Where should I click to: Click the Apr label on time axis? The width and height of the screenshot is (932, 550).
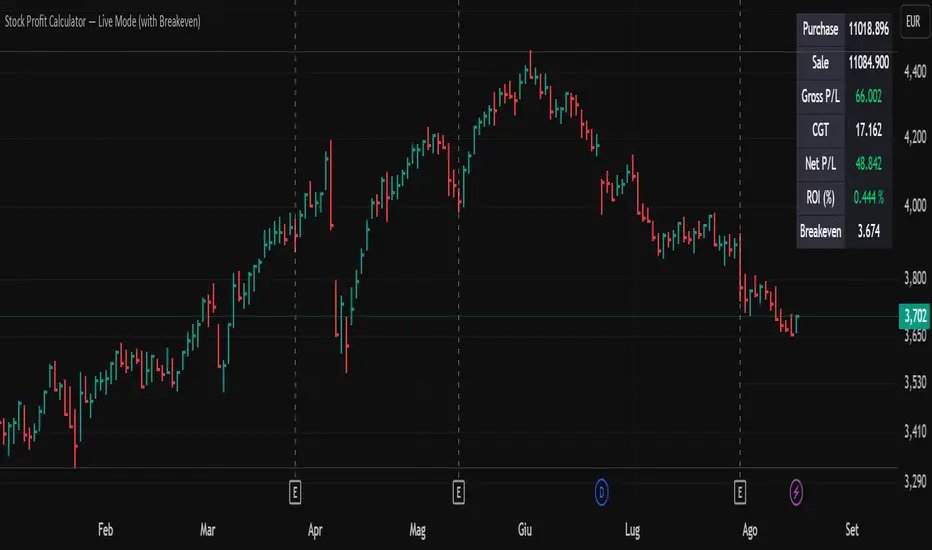click(x=315, y=530)
